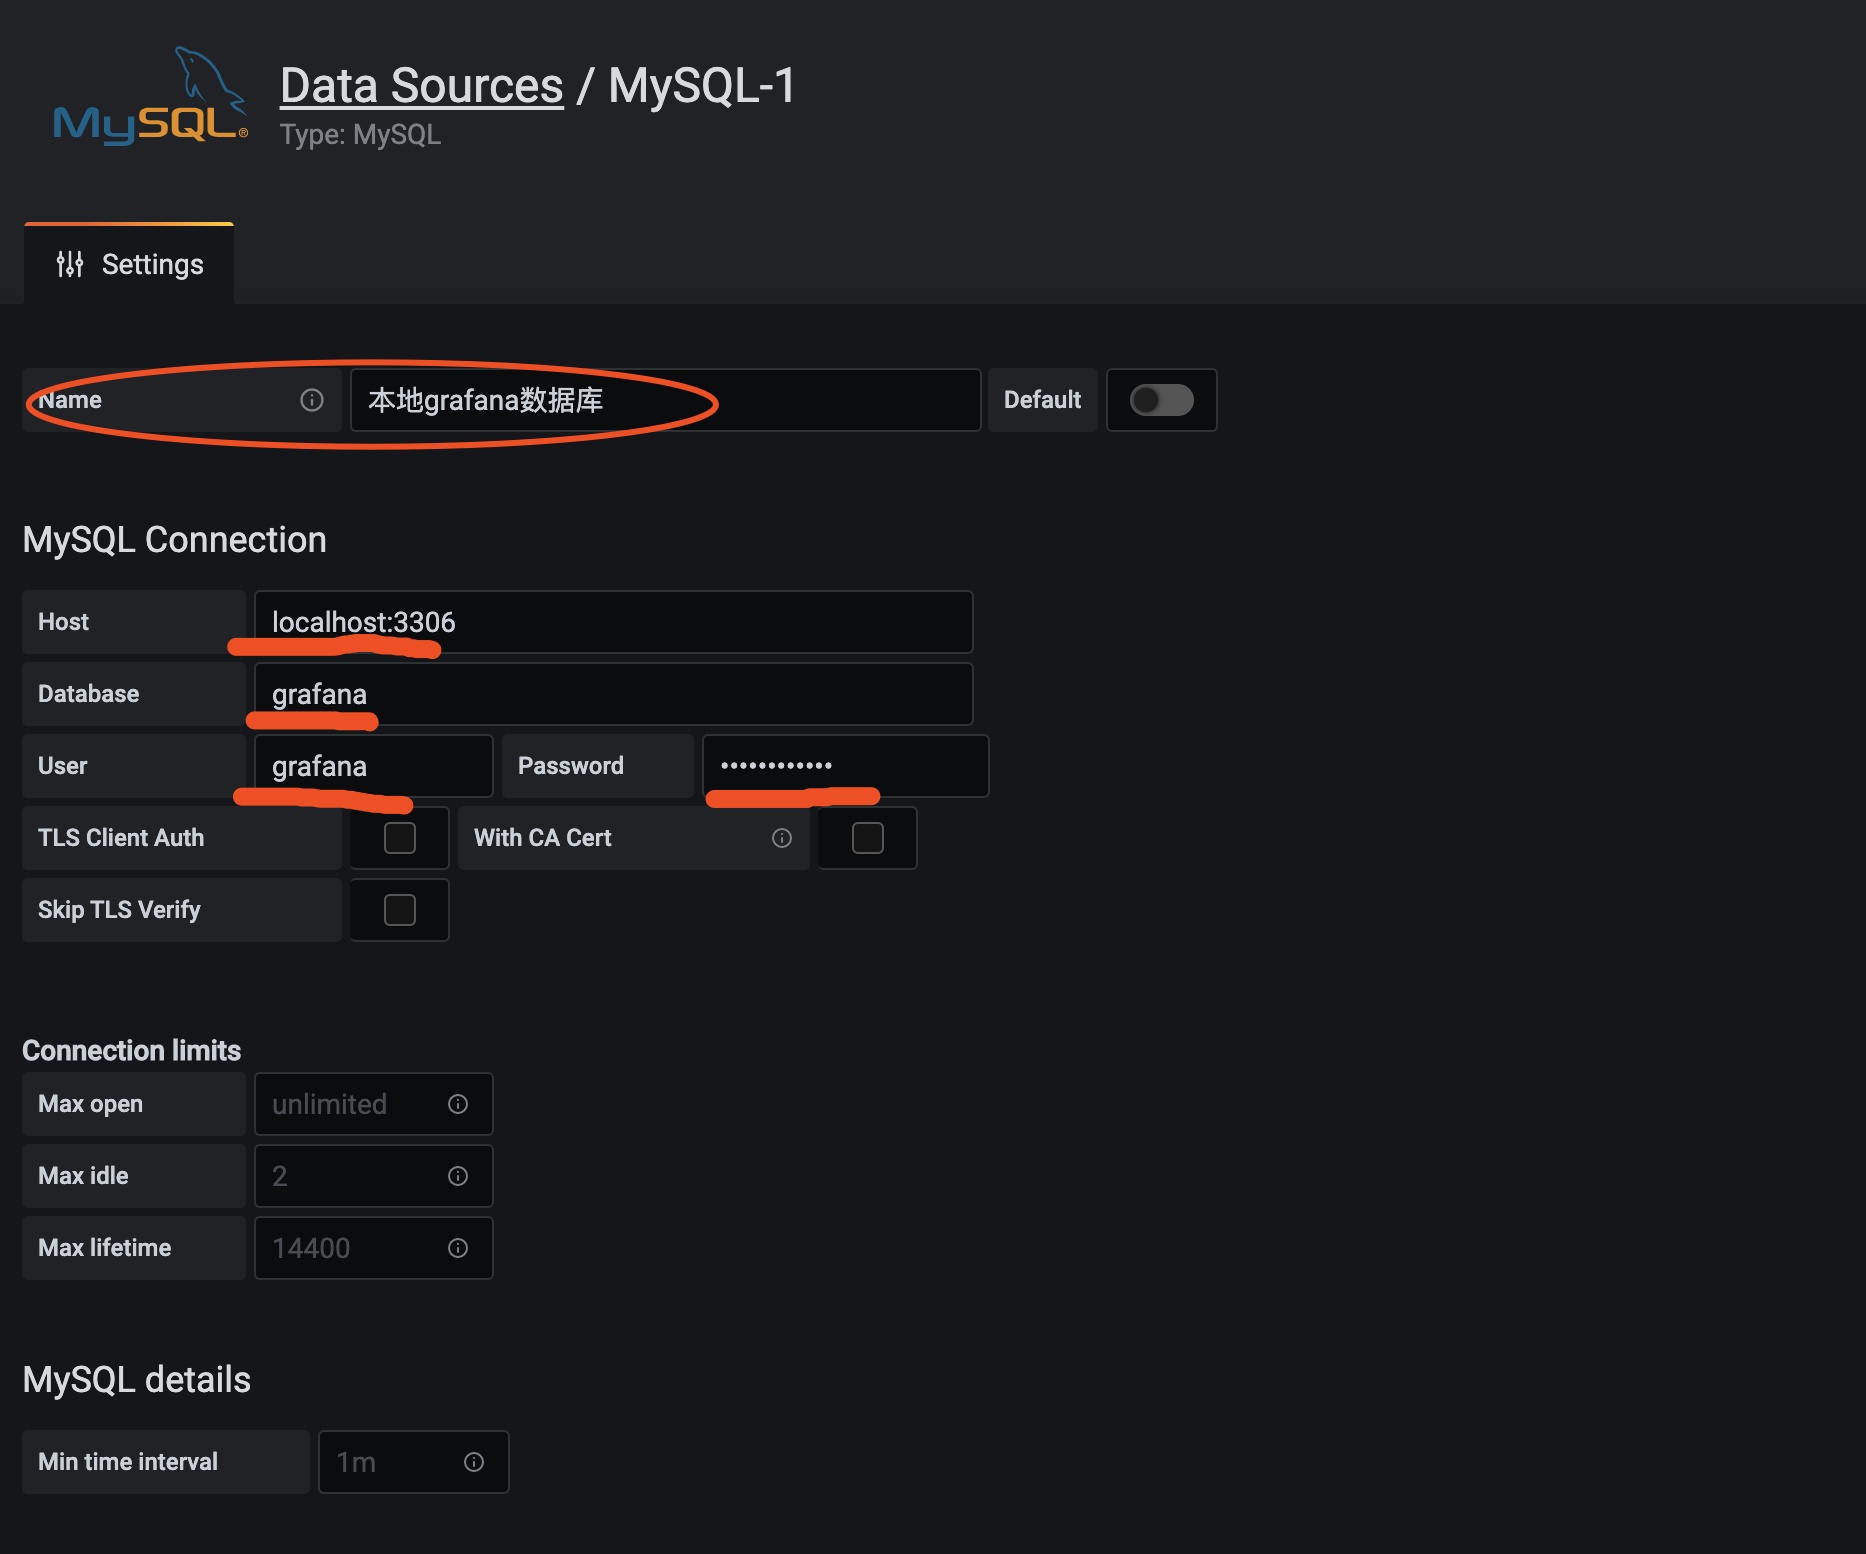Screen dimensions: 1866x1554
Task: Click the Database field containing grafana
Action: point(612,693)
